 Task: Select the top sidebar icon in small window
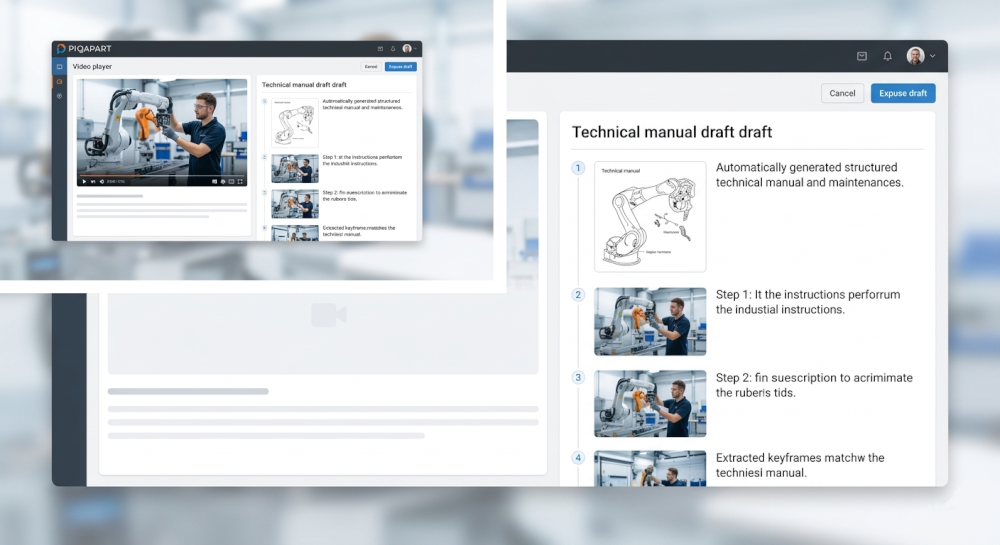pyautogui.click(x=59, y=67)
